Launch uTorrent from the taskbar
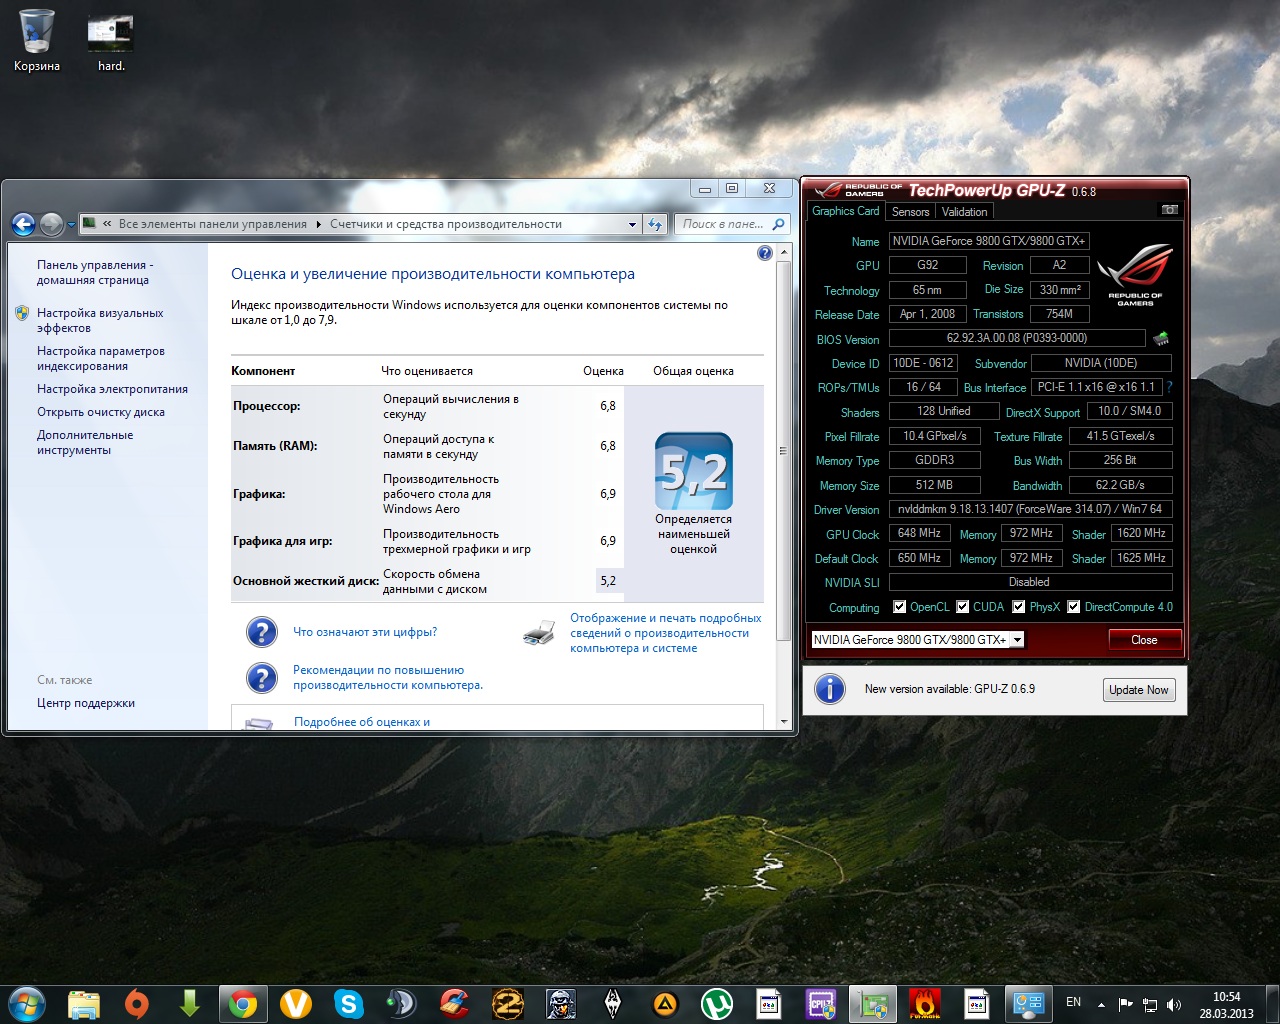The height and width of the screenshot is (1024, 1280). [716, 1003]
